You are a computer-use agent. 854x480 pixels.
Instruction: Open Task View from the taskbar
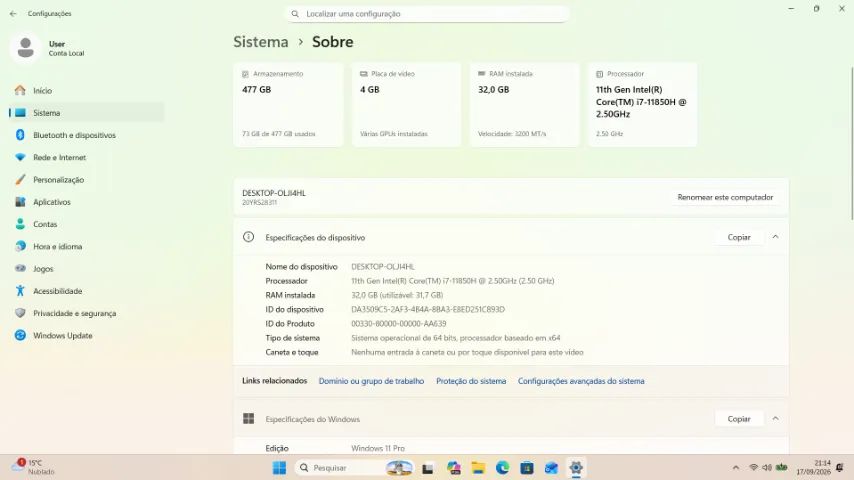point(428,468)
